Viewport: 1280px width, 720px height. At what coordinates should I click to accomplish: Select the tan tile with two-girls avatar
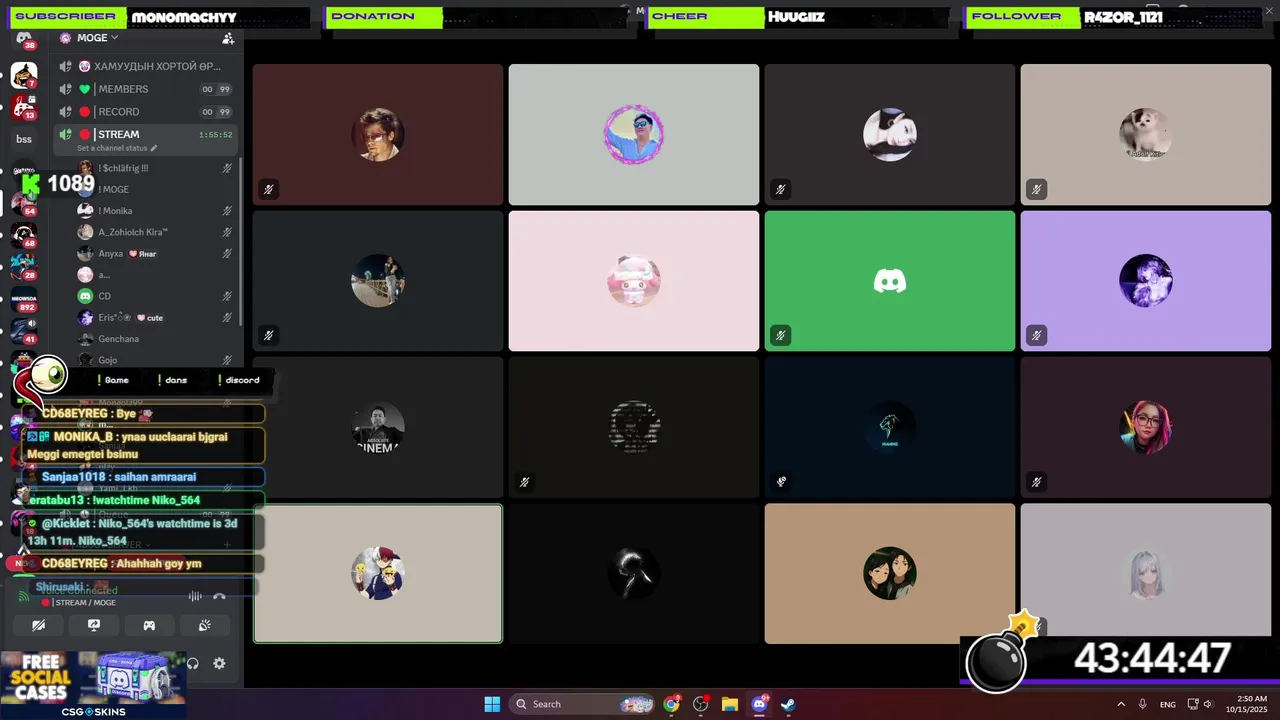pyautogui.click(x=890, y=573)
